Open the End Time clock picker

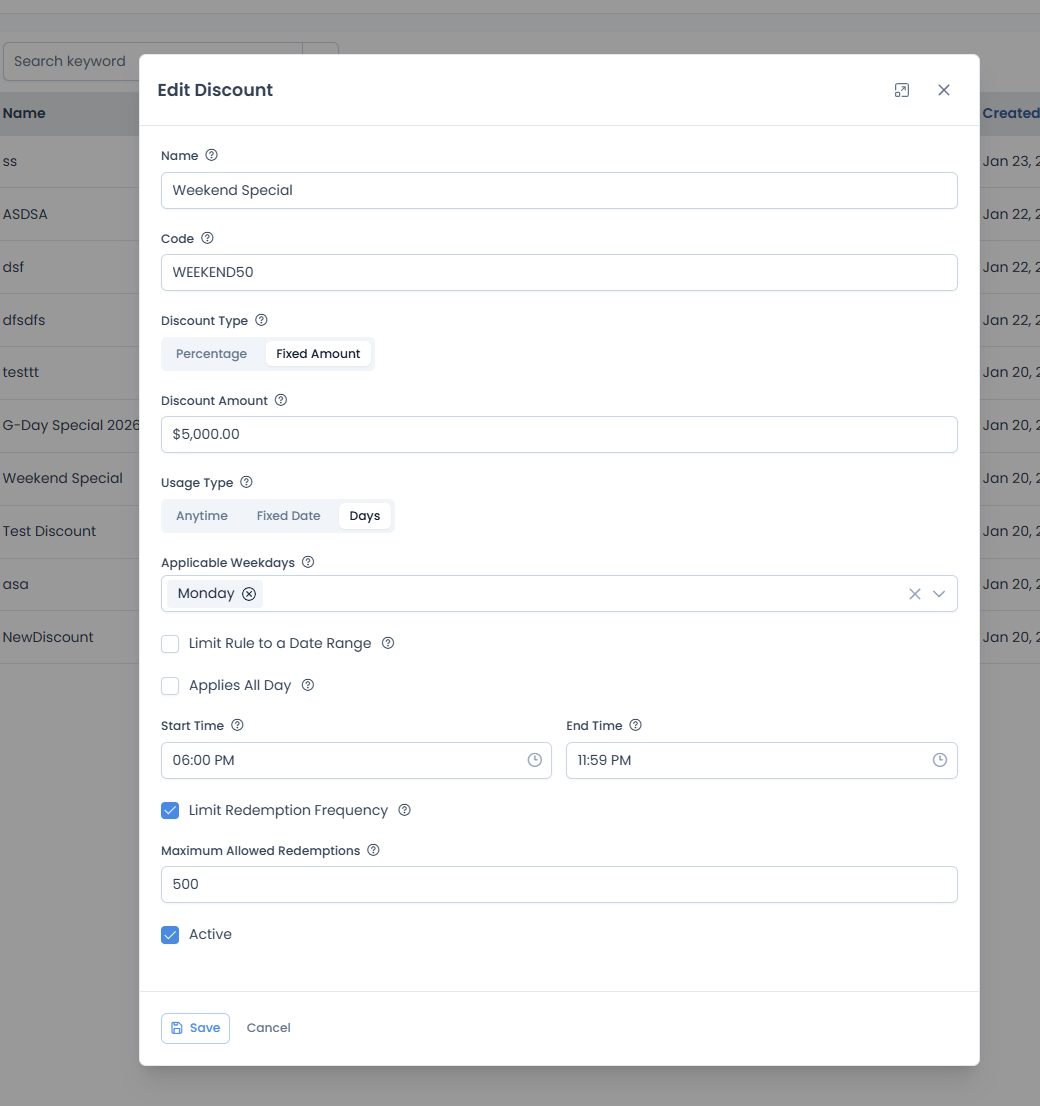tap(940, 760)
